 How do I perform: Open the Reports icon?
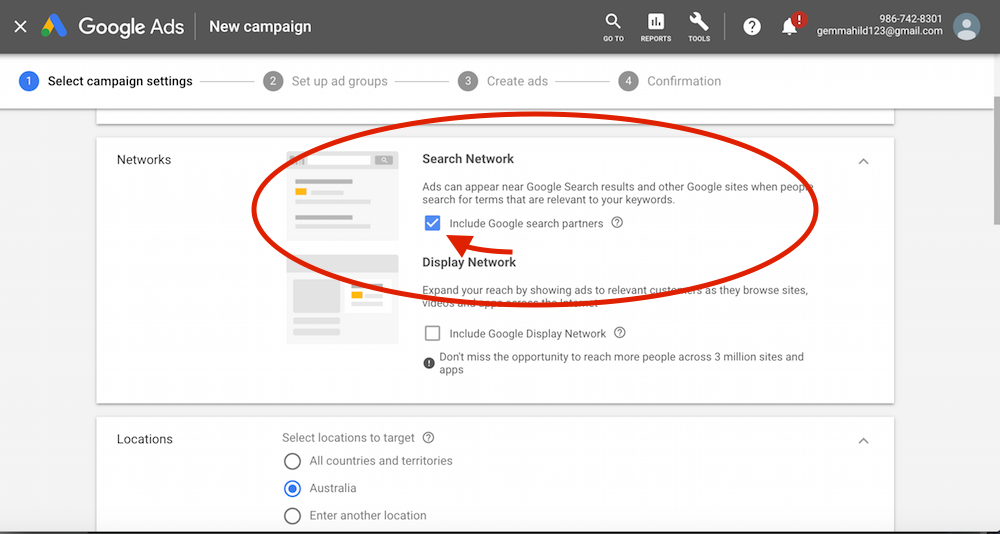[656, 27]
